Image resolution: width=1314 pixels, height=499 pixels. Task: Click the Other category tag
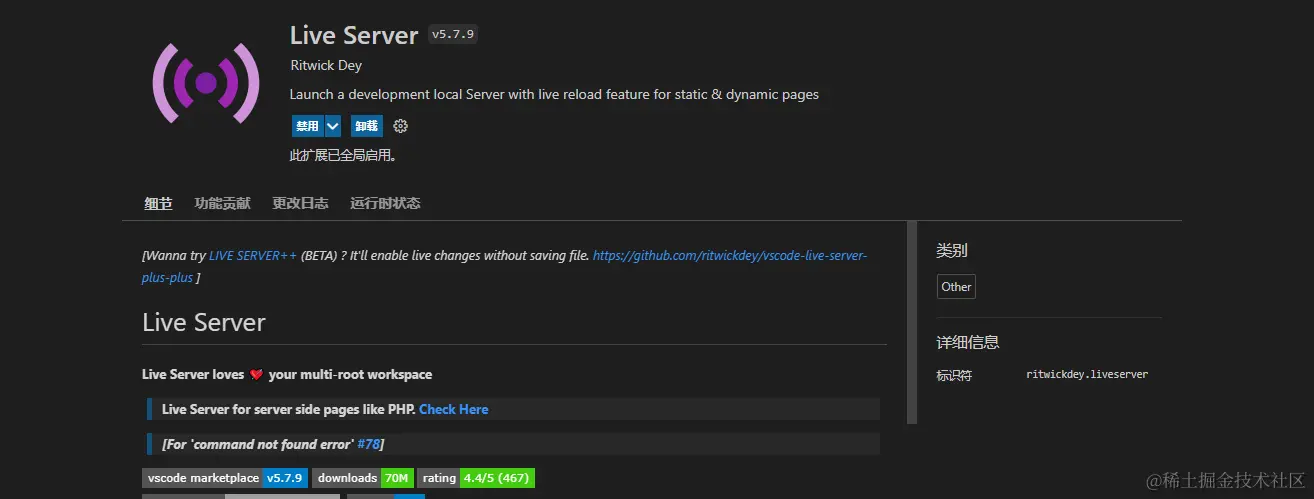click(956, 287)
